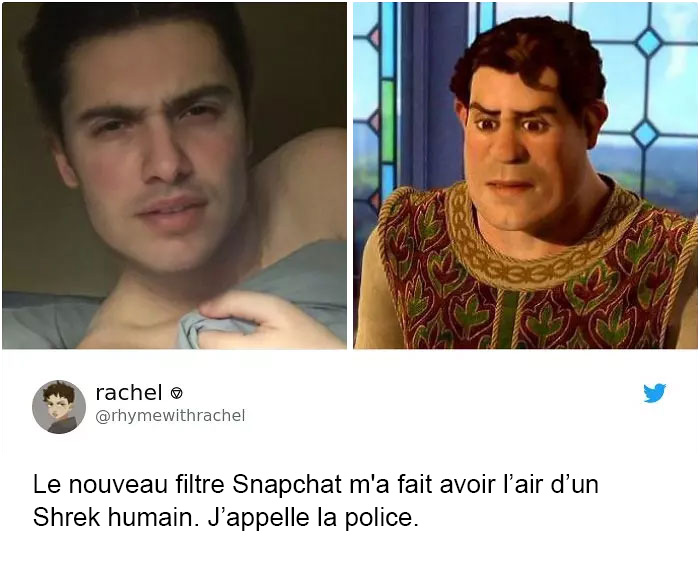Open the left selfie photo
The image size is (700, 567).
[175, 175]
